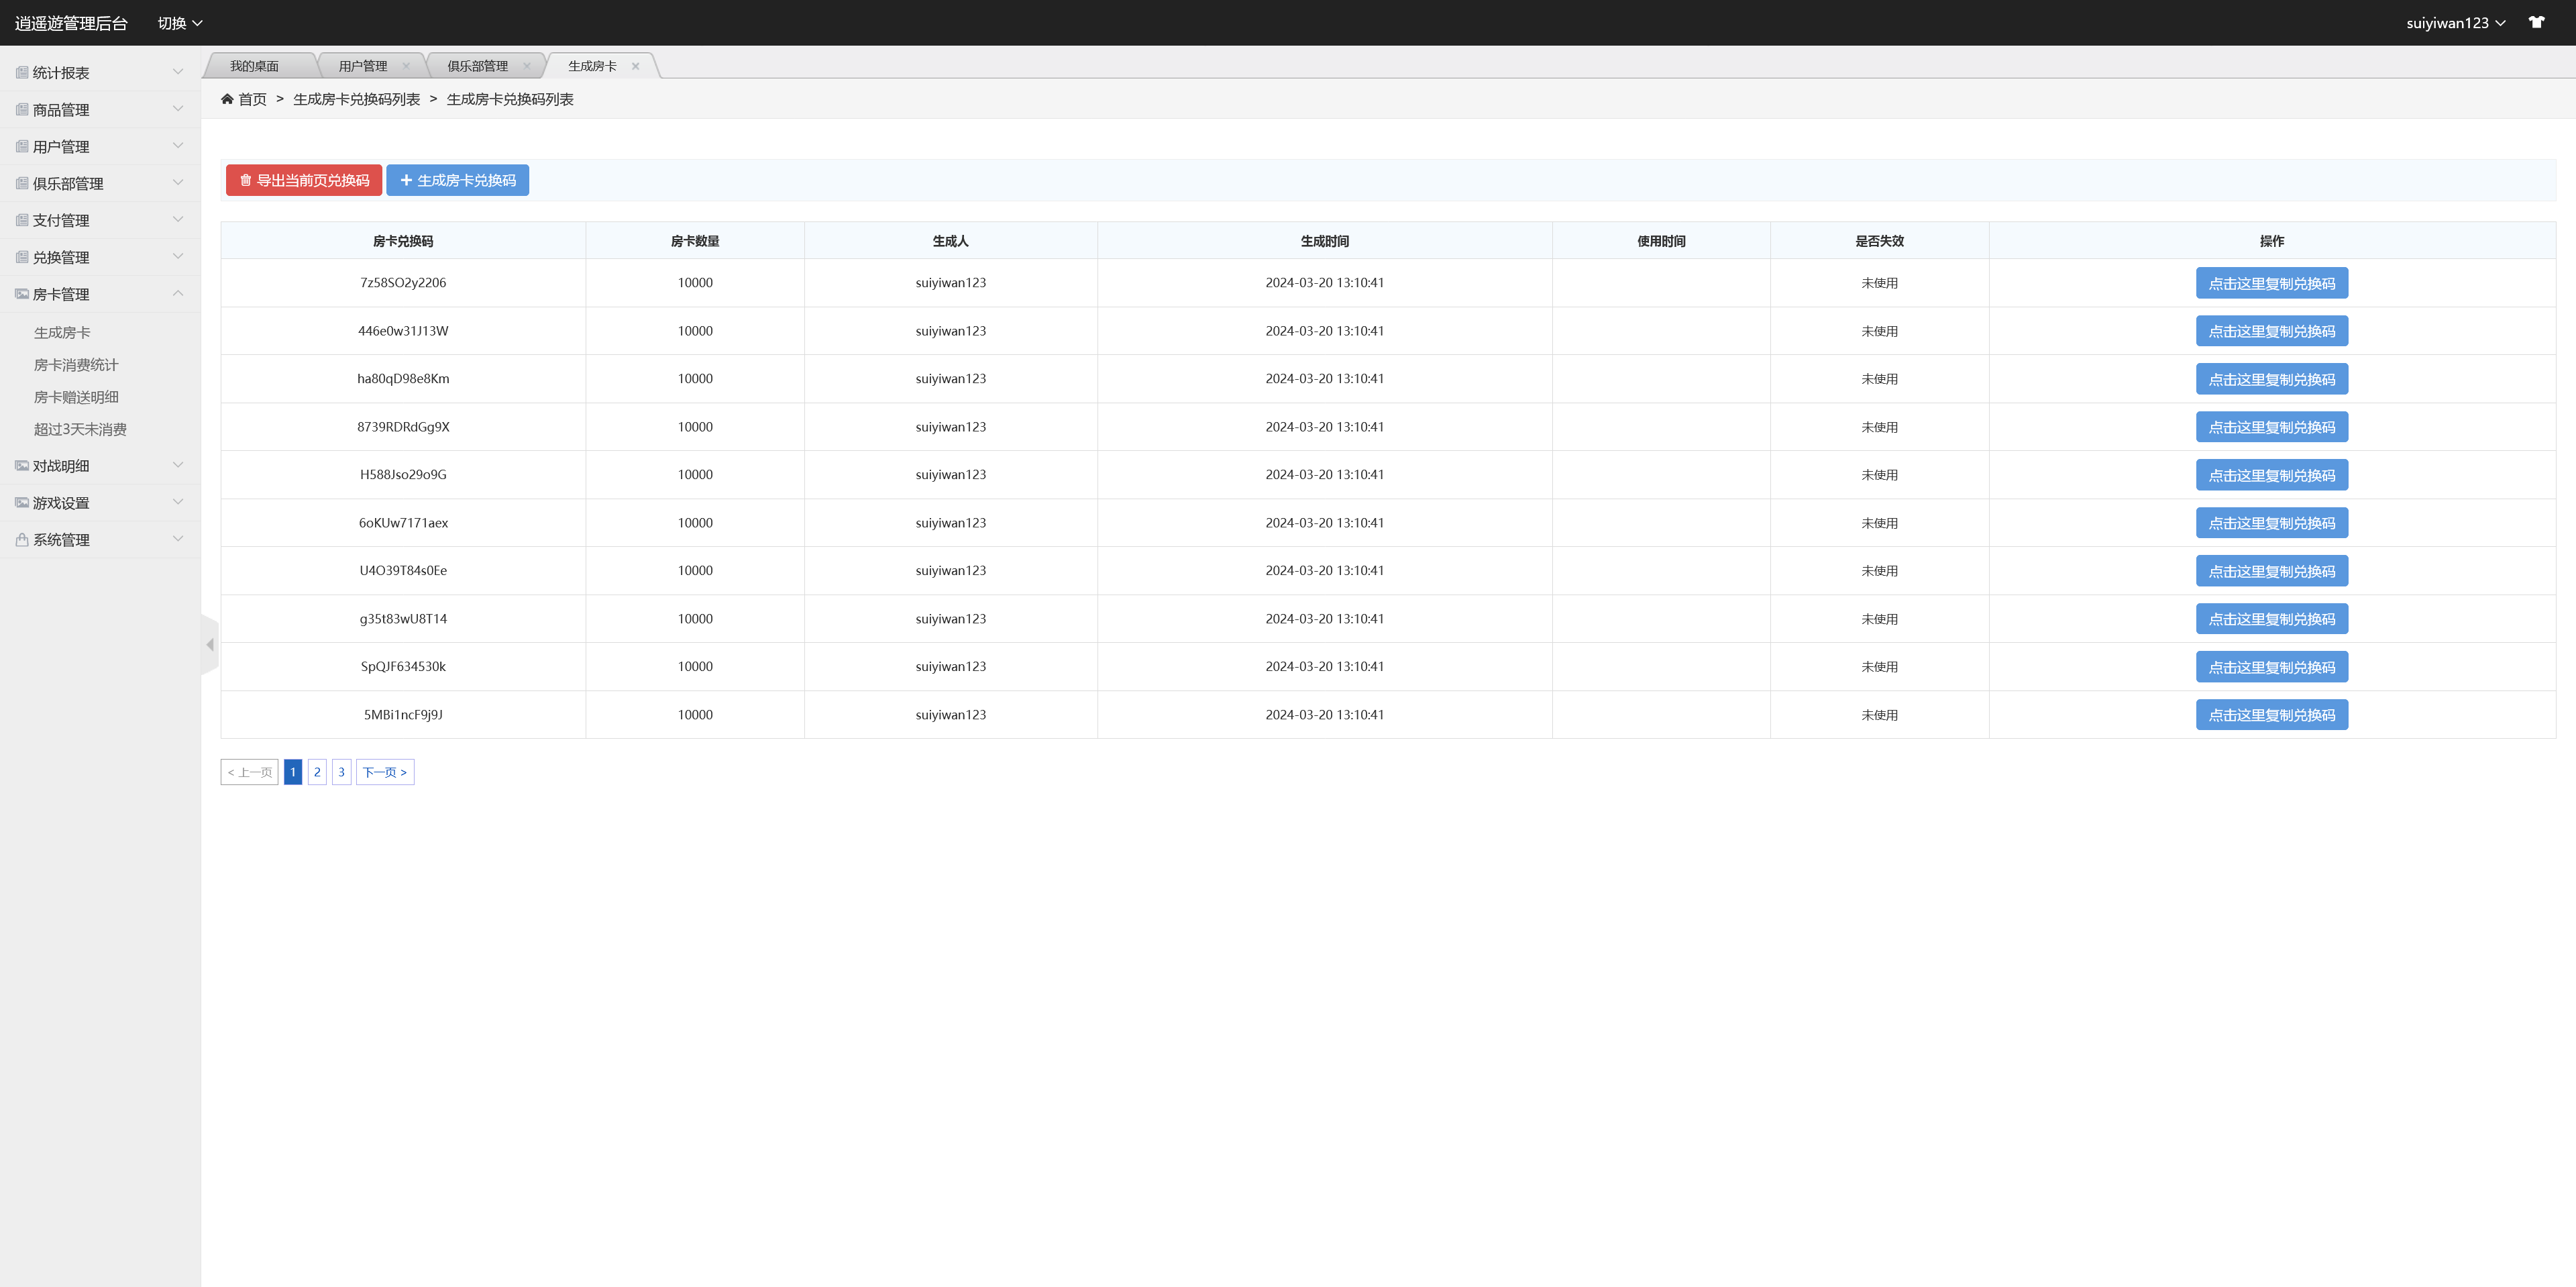2576x1287 pixels.
Task: Click the 统计报表 sidebar icon
Action: 22,72
